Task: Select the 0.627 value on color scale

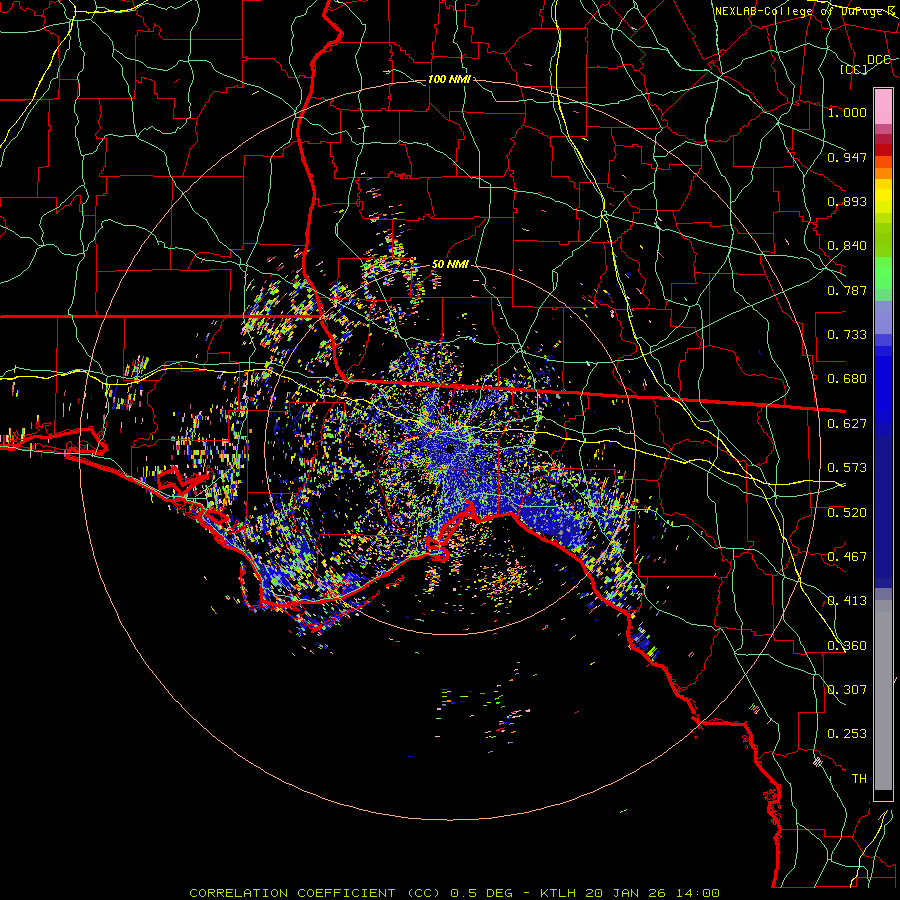Action: [847, 424]
